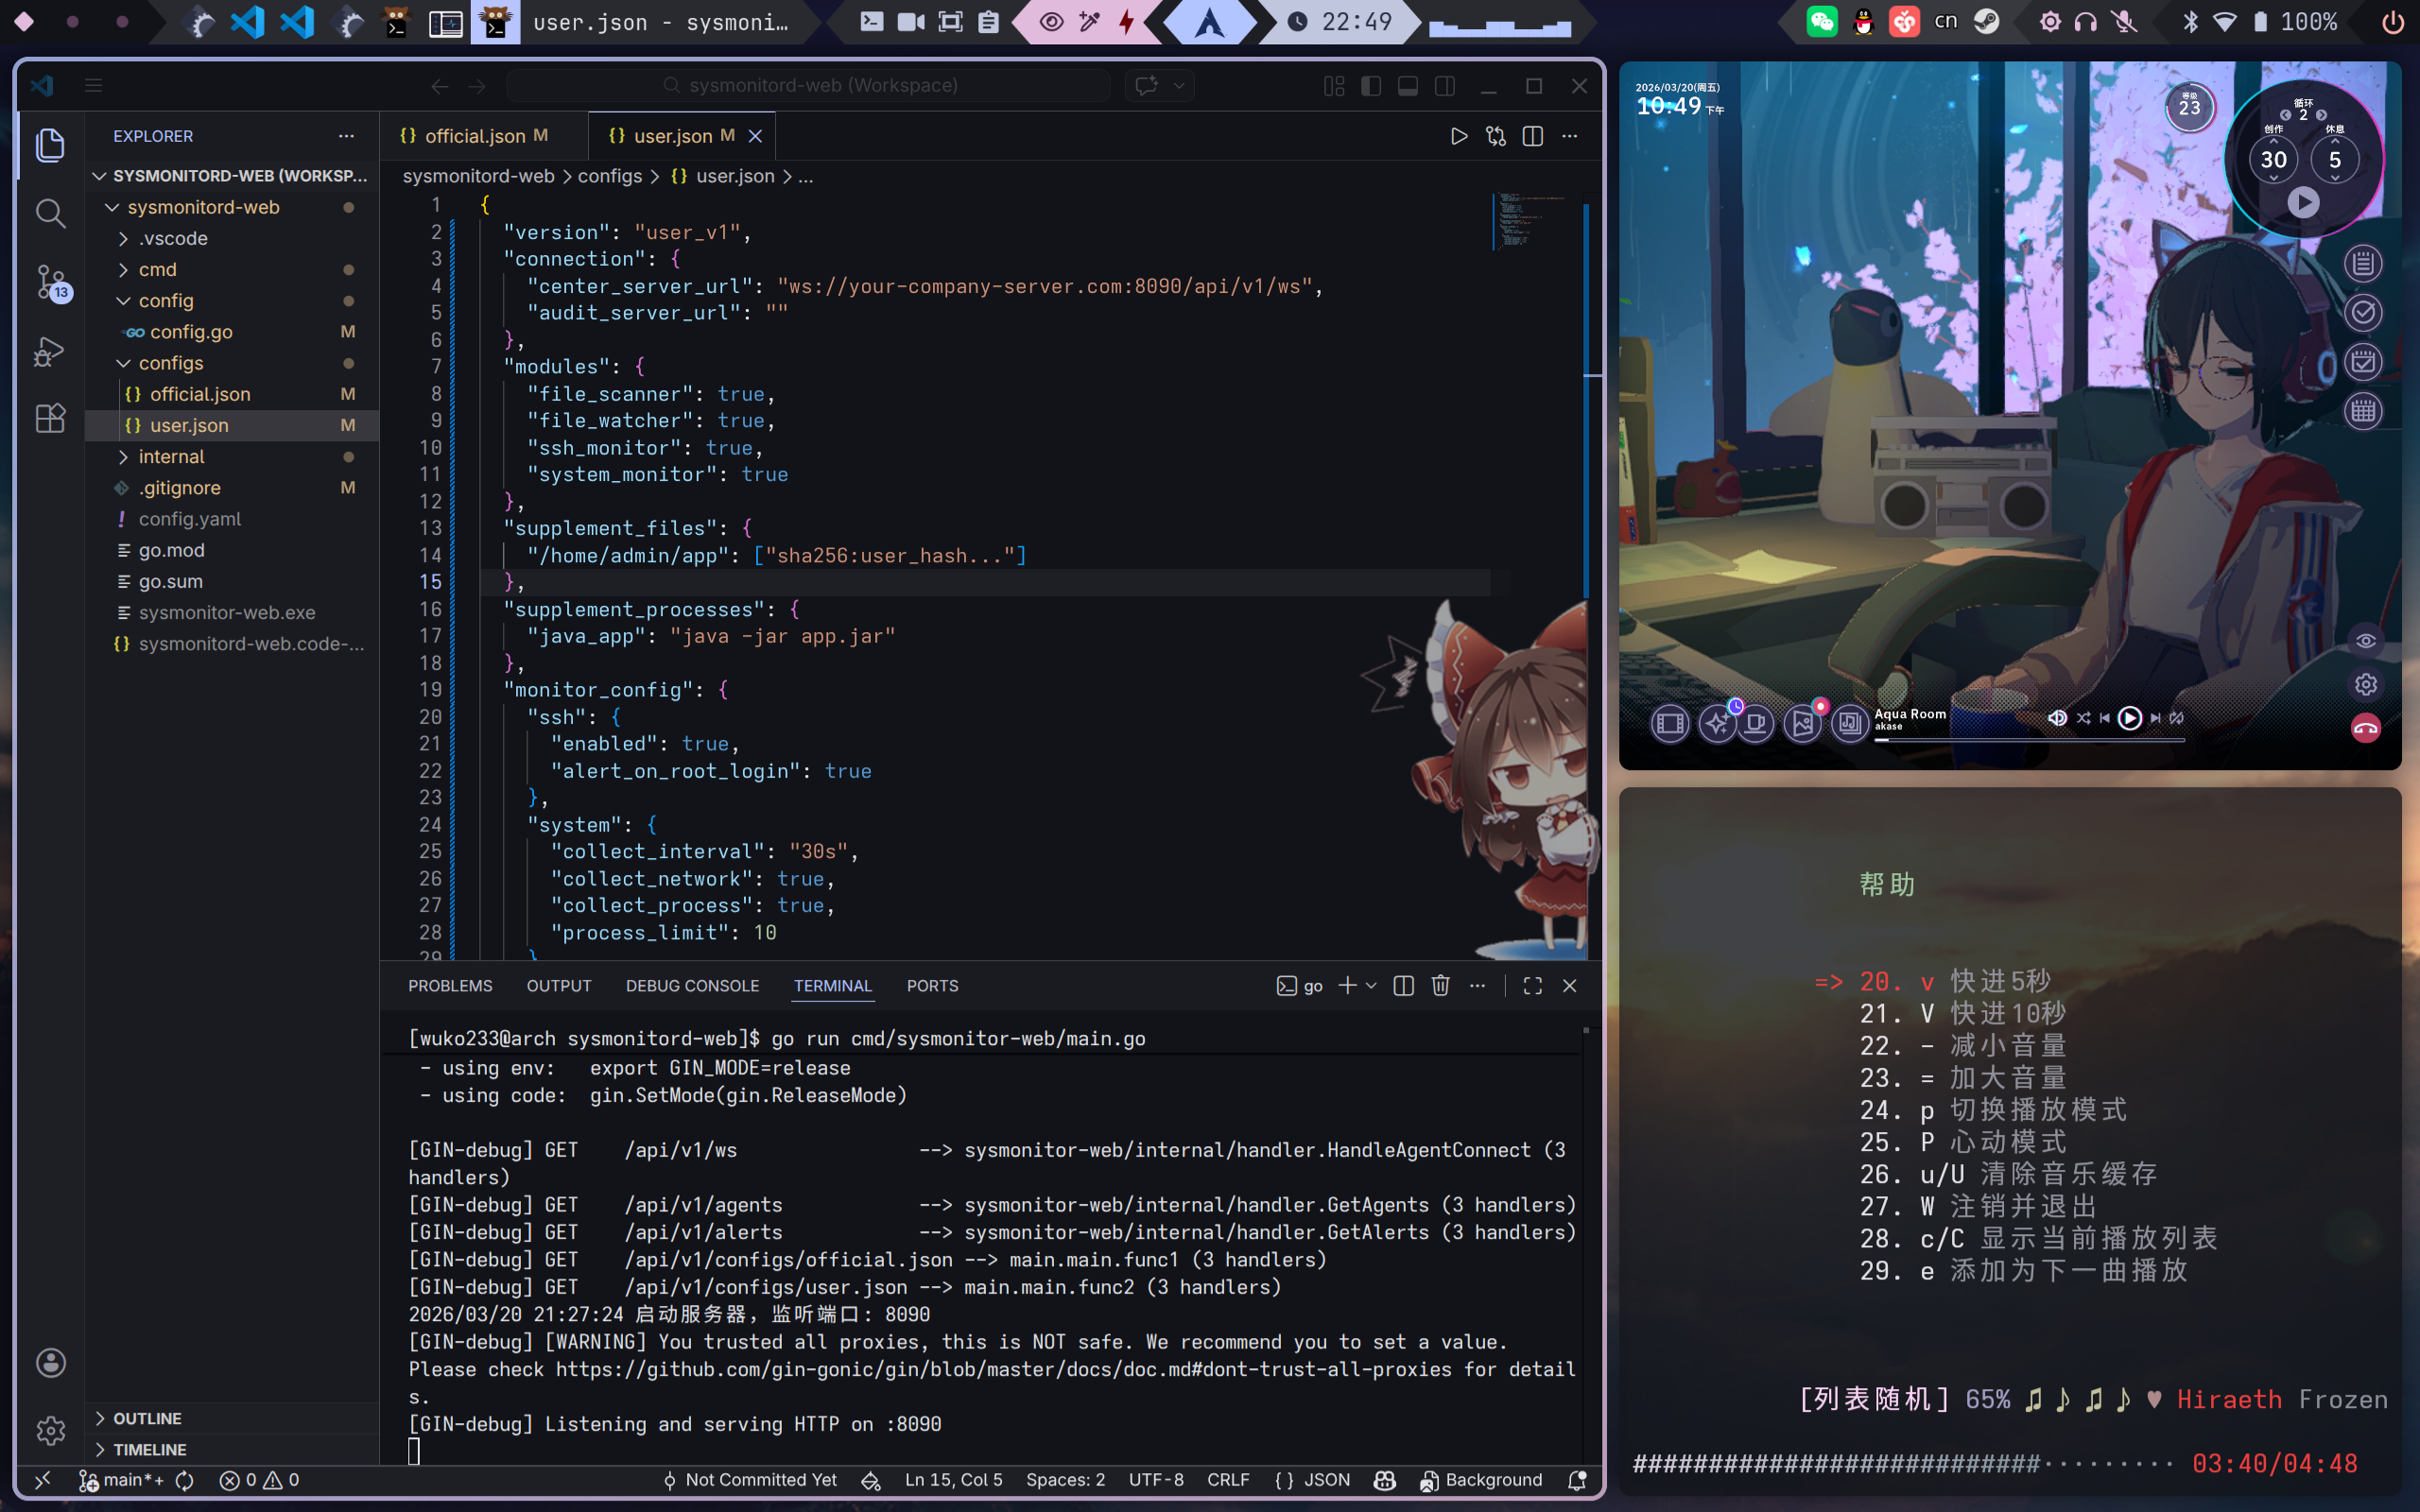Image resolution: width=2420 pixels, height=1512 pixels.
Task: Toggle the bottom panel layout icon
Action: tap(1407, 86)
